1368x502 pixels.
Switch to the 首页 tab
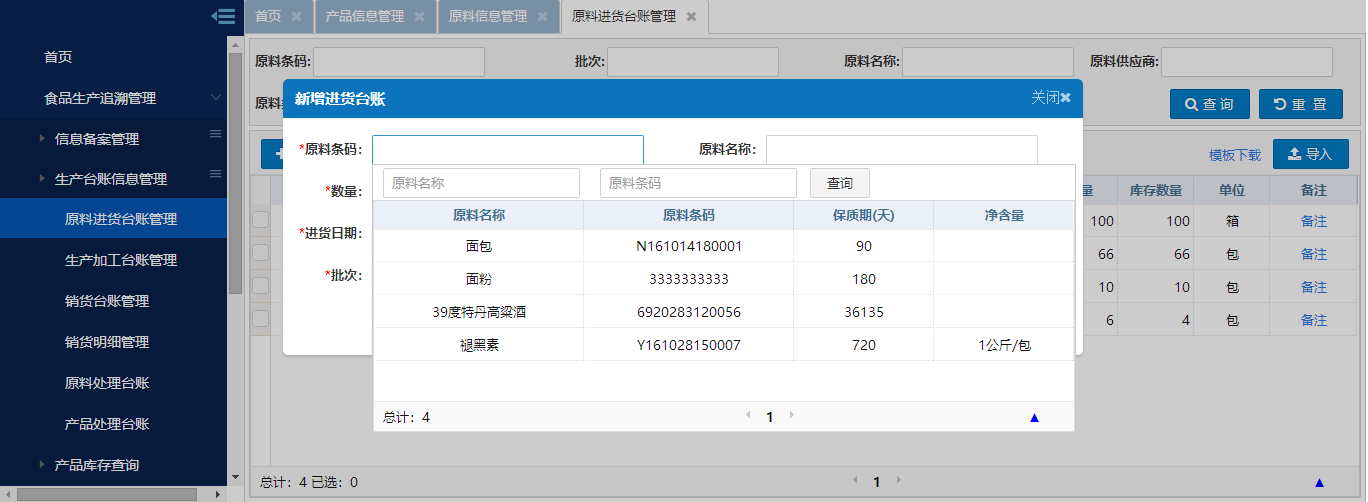(268, 17)
